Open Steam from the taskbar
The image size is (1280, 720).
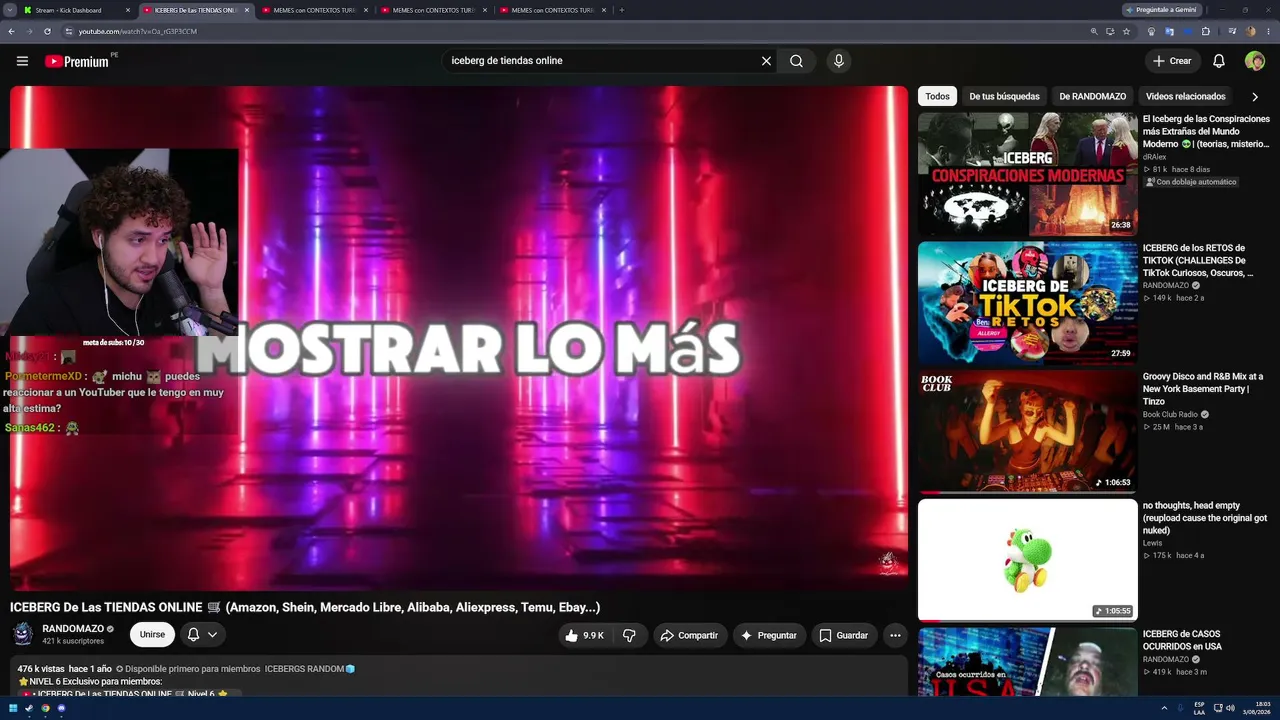(29, 708)
